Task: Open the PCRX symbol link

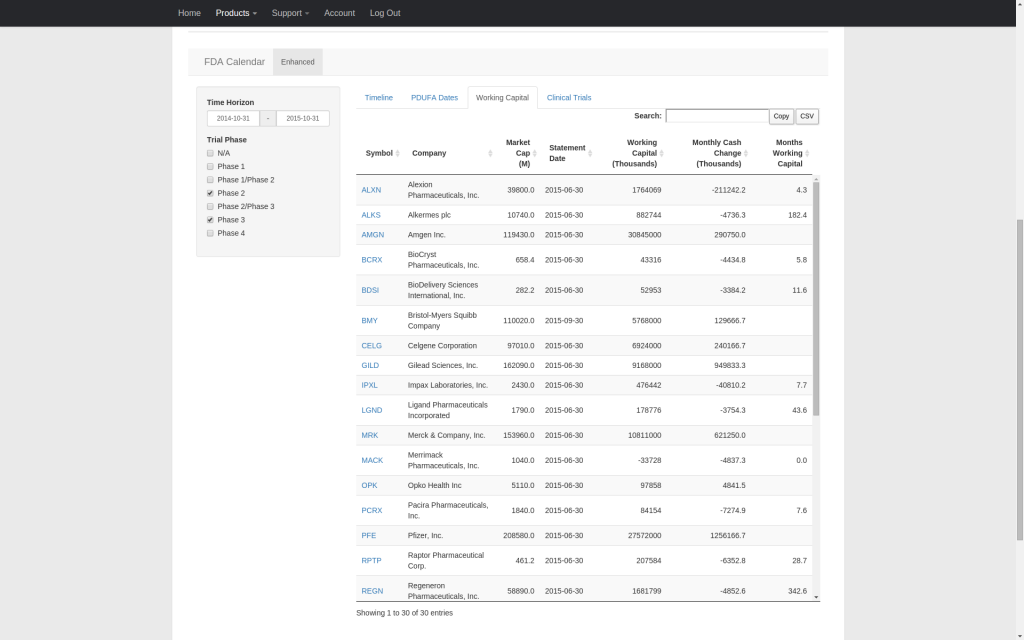Action: [x=372, y=511]
